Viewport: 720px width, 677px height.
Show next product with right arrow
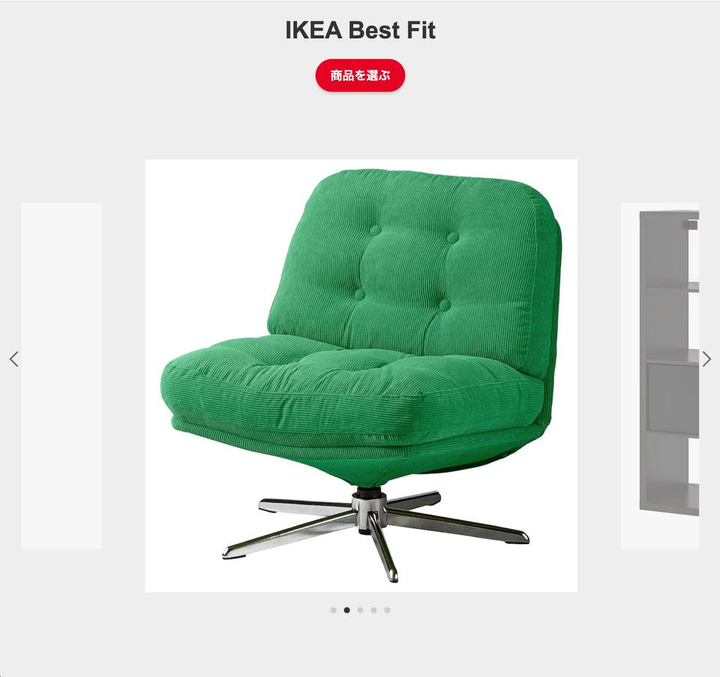pos(706,359)
